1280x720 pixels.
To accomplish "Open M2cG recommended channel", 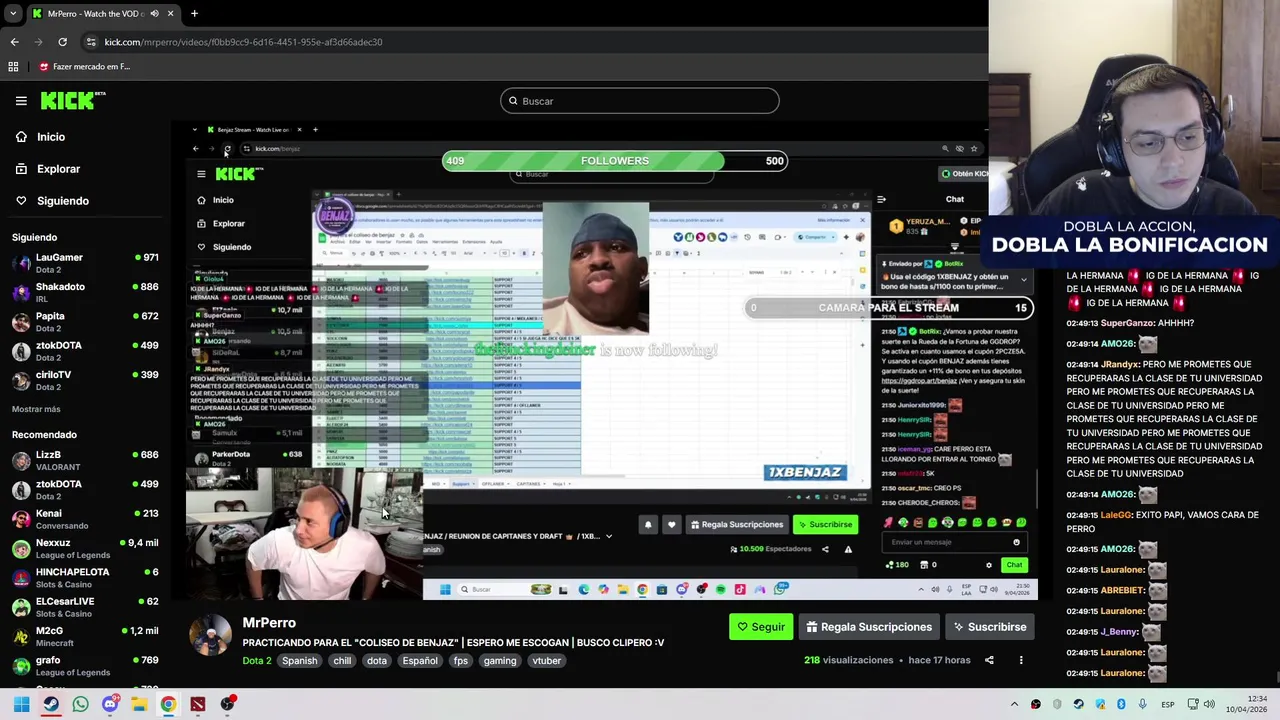I will [x=85, y=636].
